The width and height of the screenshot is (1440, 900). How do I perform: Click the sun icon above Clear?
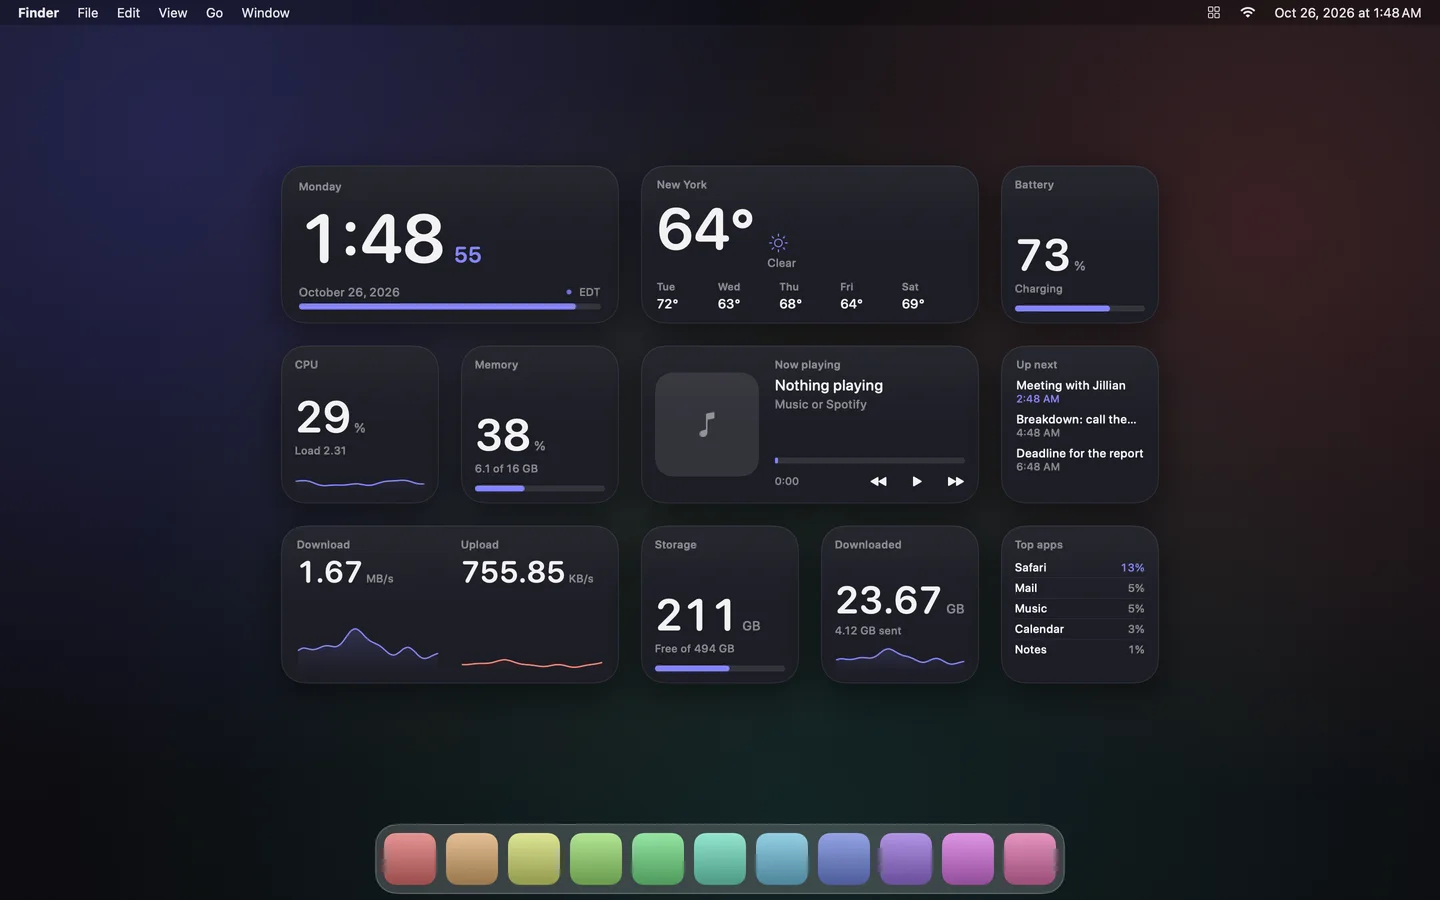click(x=778, y=243)
